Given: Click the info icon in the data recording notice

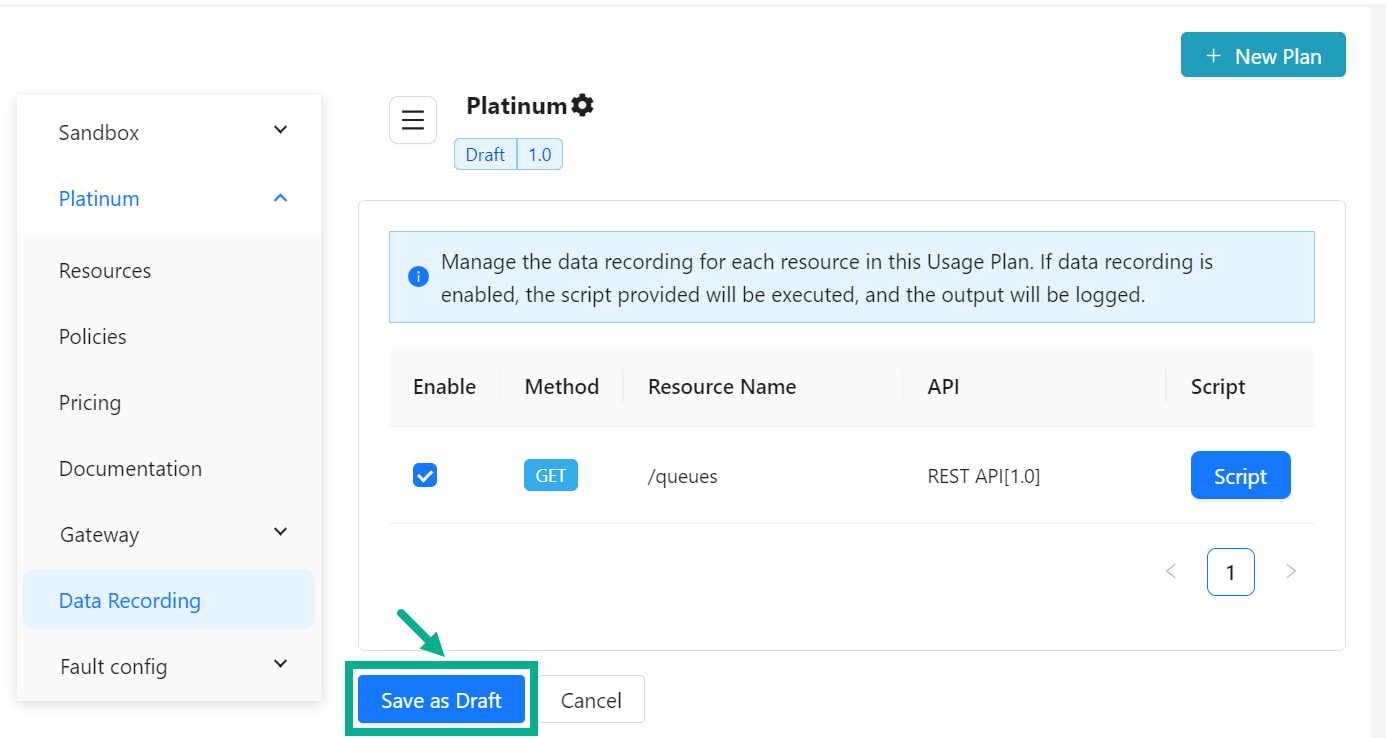Looking at the screenshot, I should tap(418, 276).
